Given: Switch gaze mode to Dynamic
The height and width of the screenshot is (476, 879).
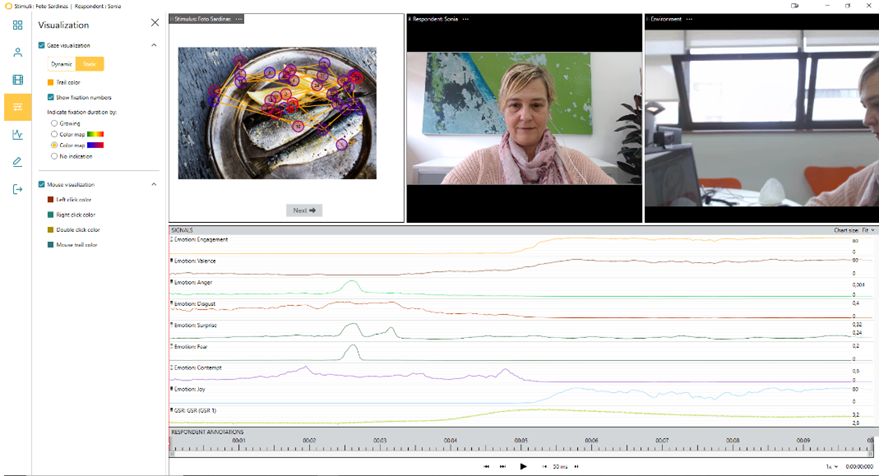Looking at the screenshot, I should (x=62, y=64).
